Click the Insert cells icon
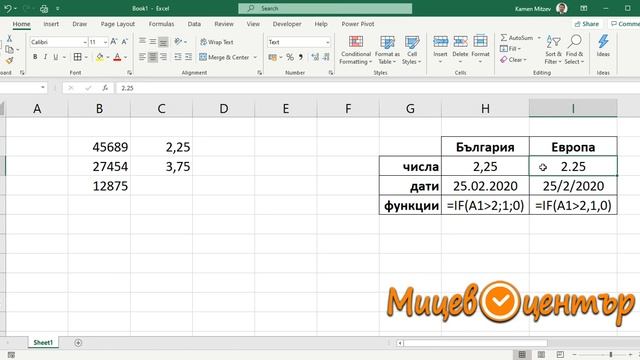Image resolution: width=640 pixels, height=360 pixels. [x=440, y=41]
